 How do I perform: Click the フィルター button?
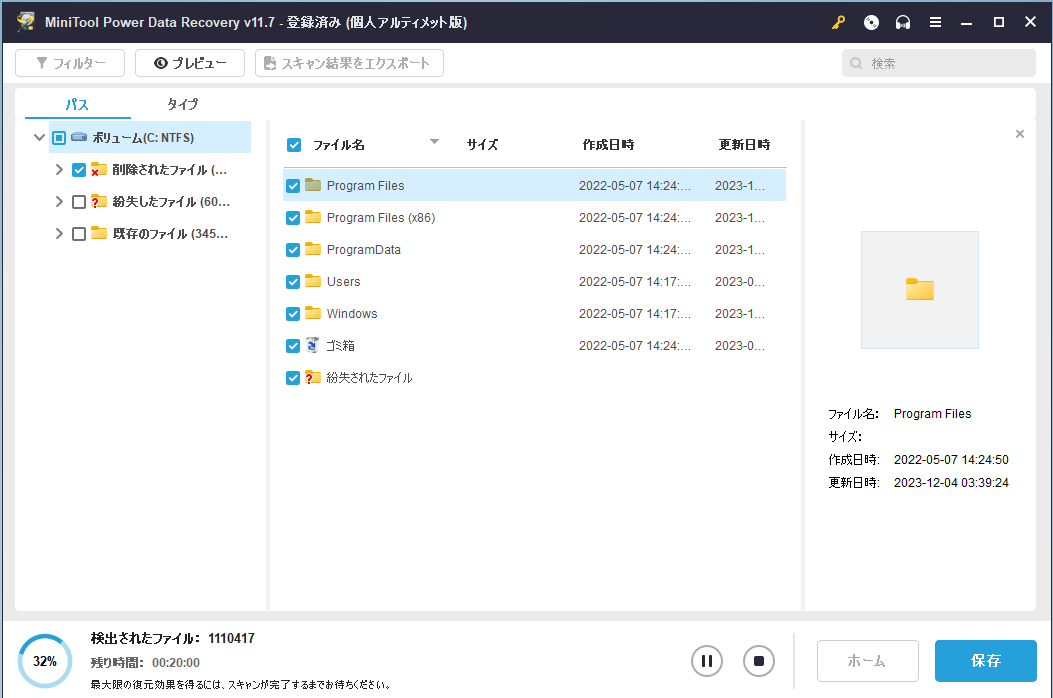pyautogui.click(x=70, y=63)
